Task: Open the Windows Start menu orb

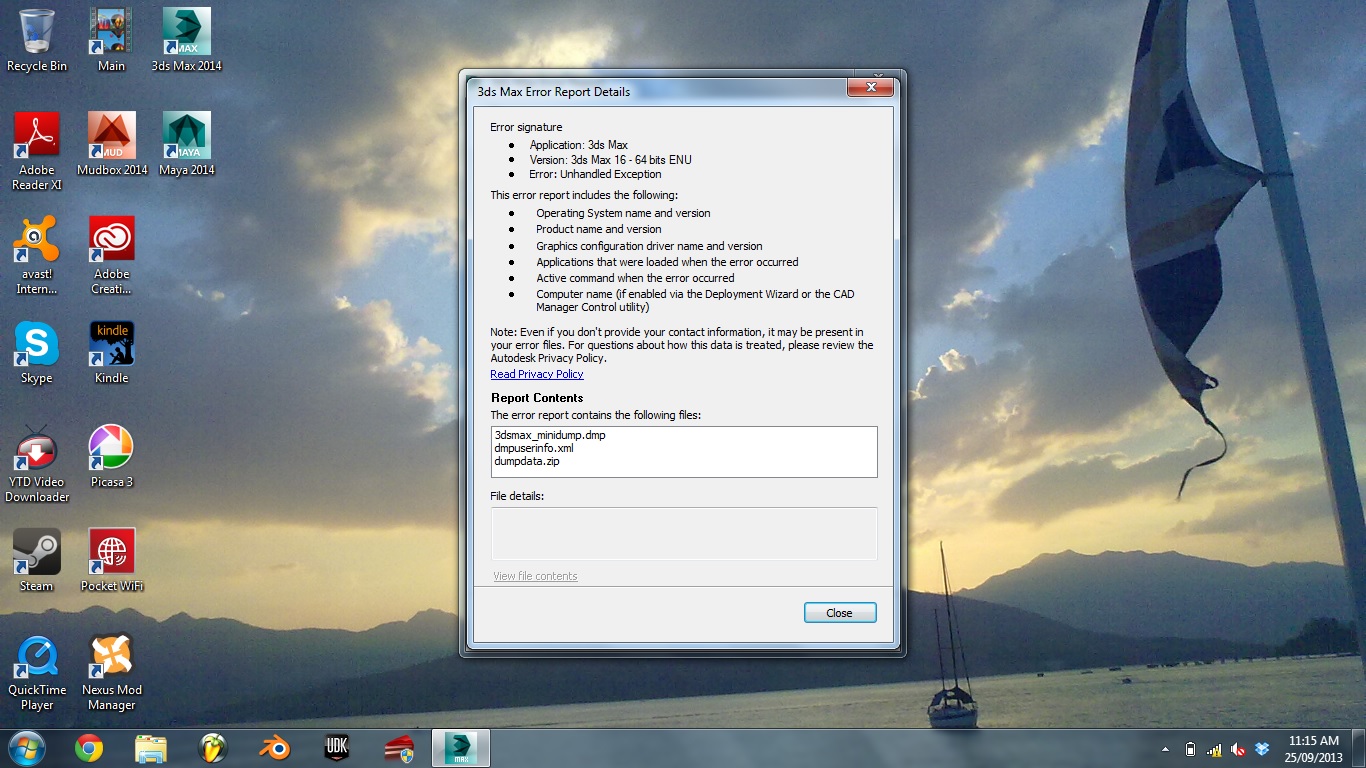Action: pyautogui.click(x=27, y=748)
